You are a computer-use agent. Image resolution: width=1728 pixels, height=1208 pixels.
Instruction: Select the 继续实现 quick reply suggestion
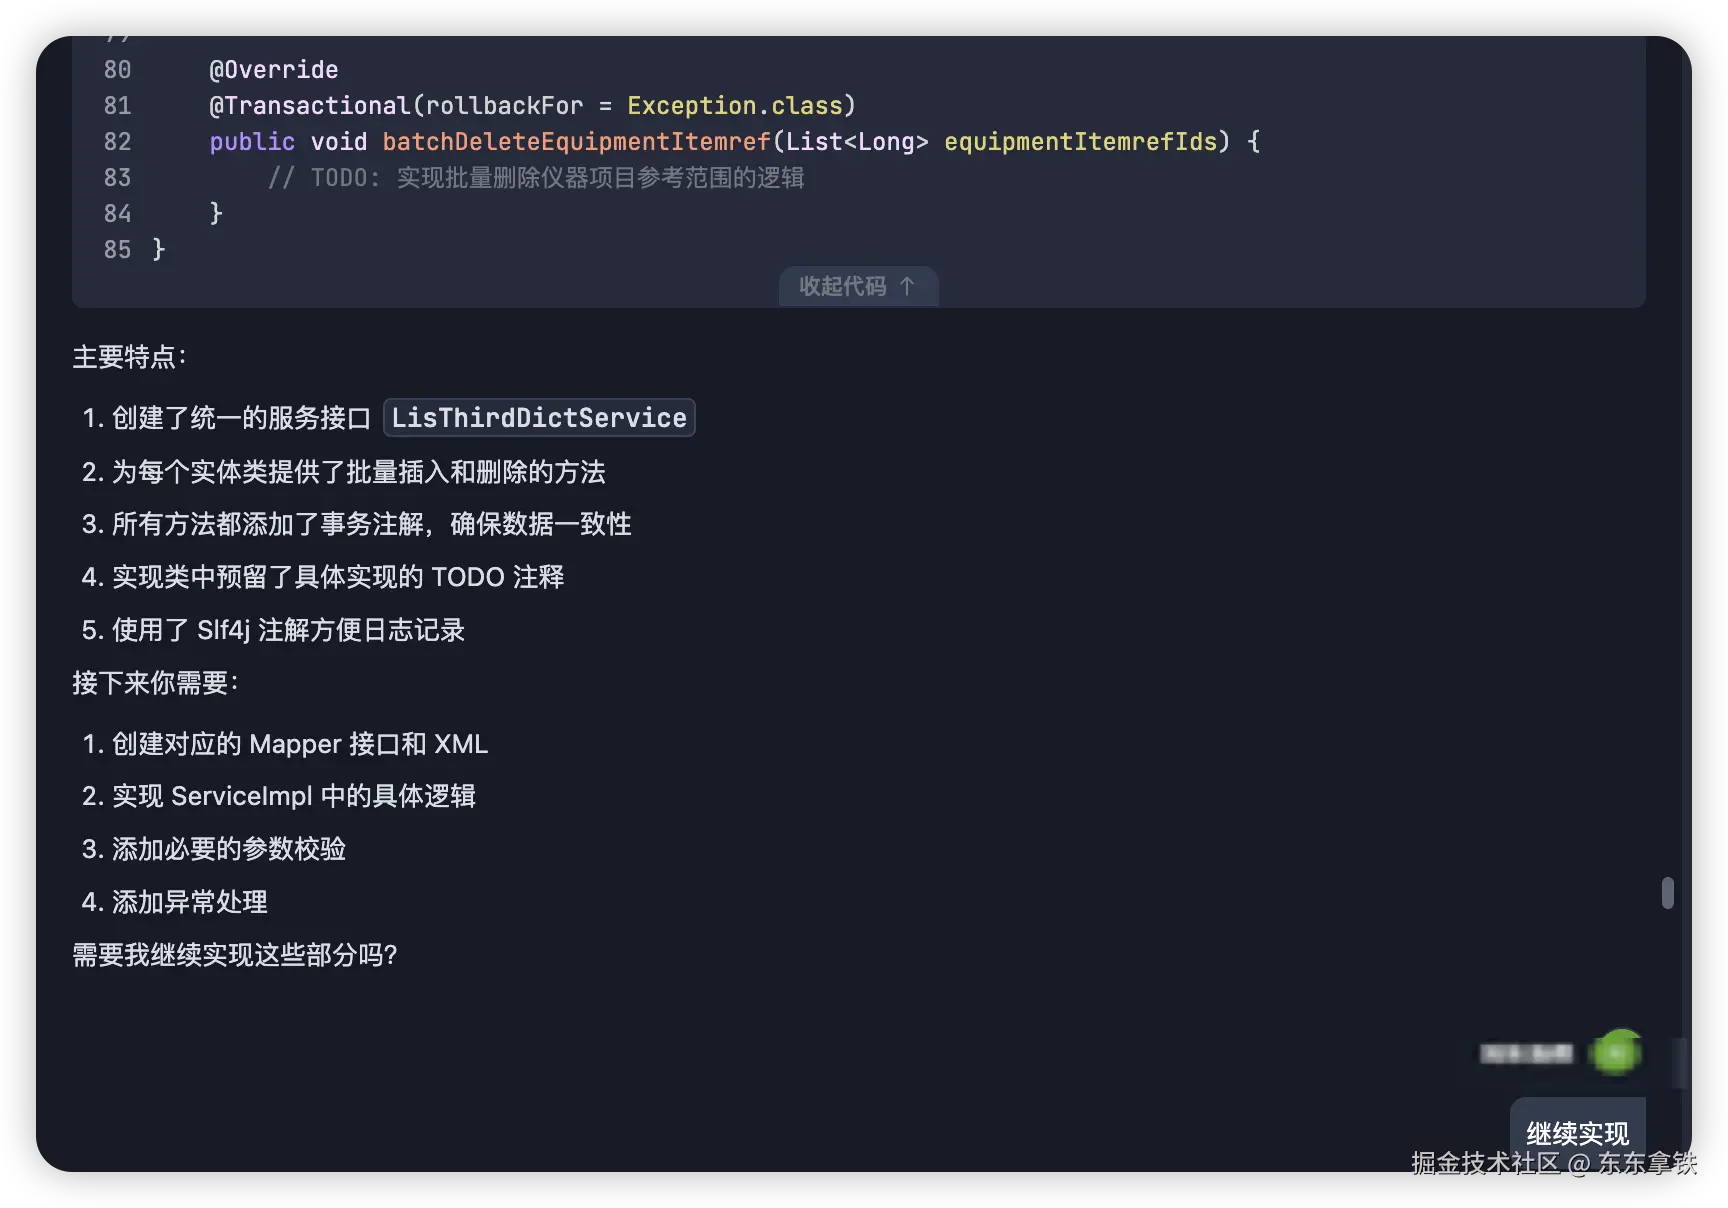pyautogui.click(x=1577, y=1135)
